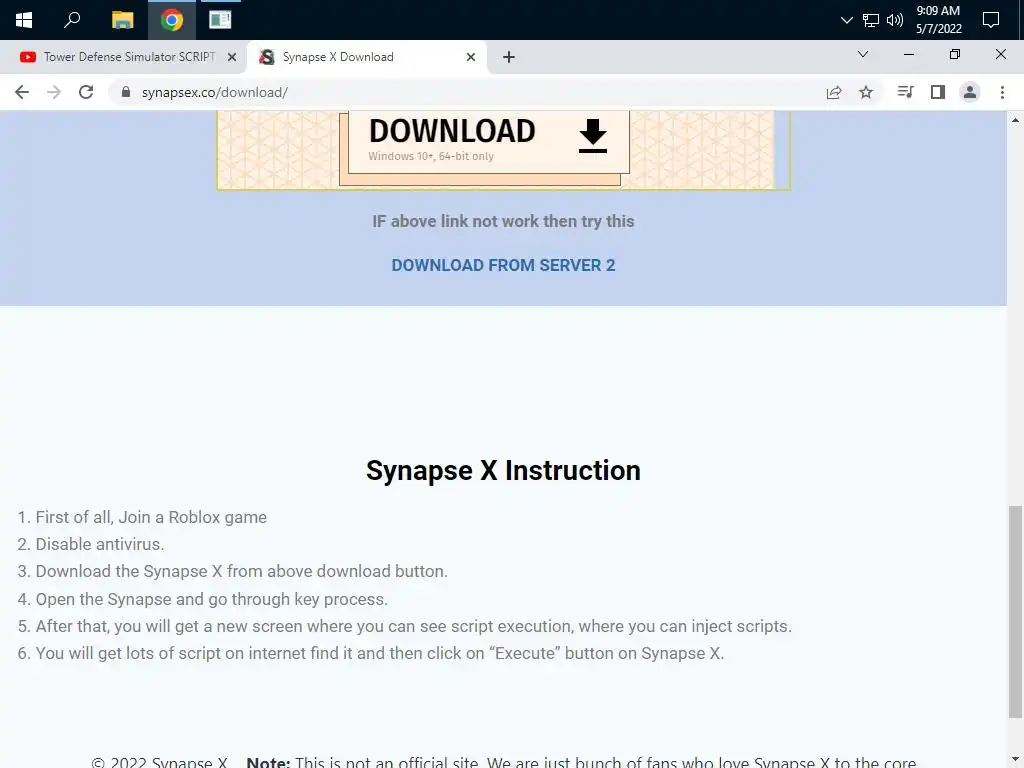1024x768 pixels.
Task: Click the black download arrow icon
Action: point(593,136)
